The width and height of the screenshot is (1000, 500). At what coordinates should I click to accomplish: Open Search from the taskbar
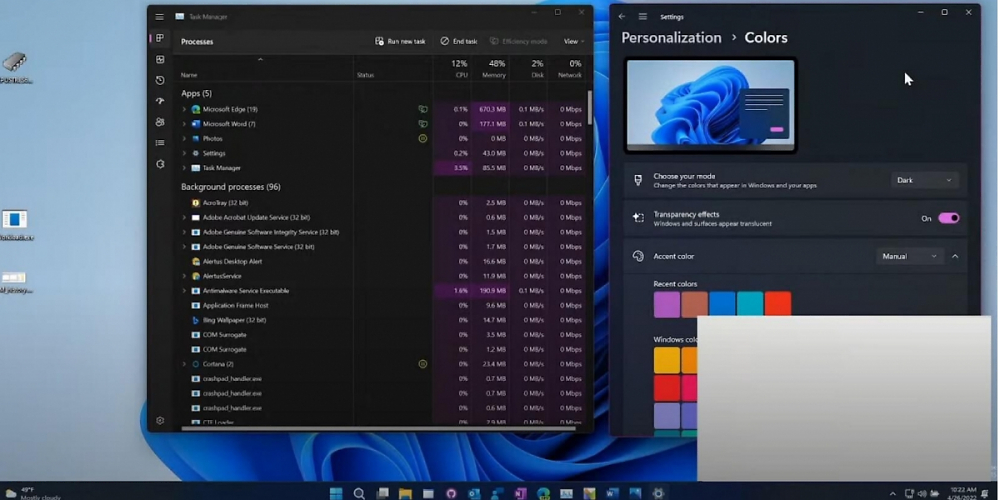(359, 494)
